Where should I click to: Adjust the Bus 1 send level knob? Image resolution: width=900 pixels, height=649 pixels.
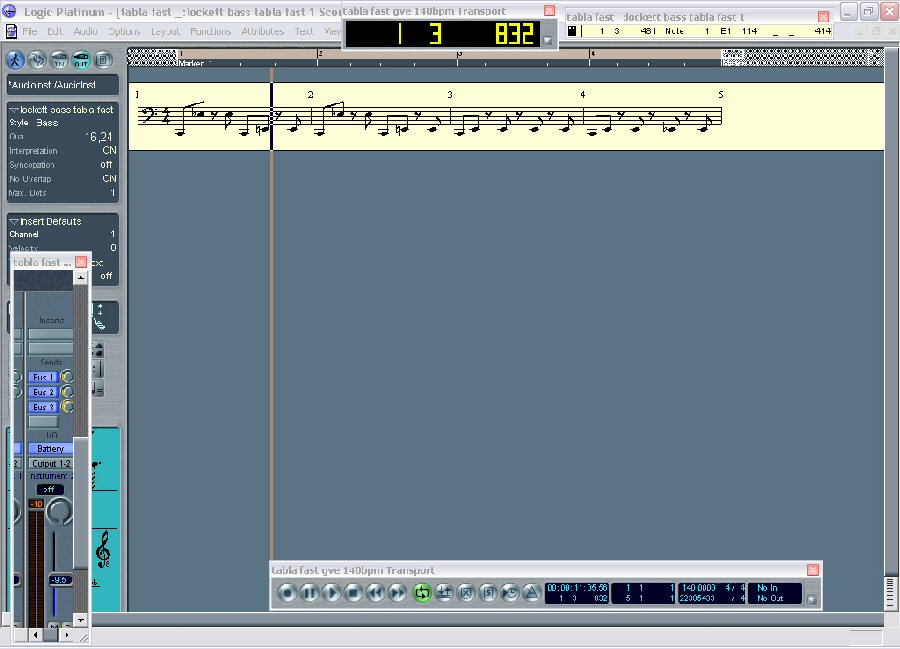(x=67, y=377)
